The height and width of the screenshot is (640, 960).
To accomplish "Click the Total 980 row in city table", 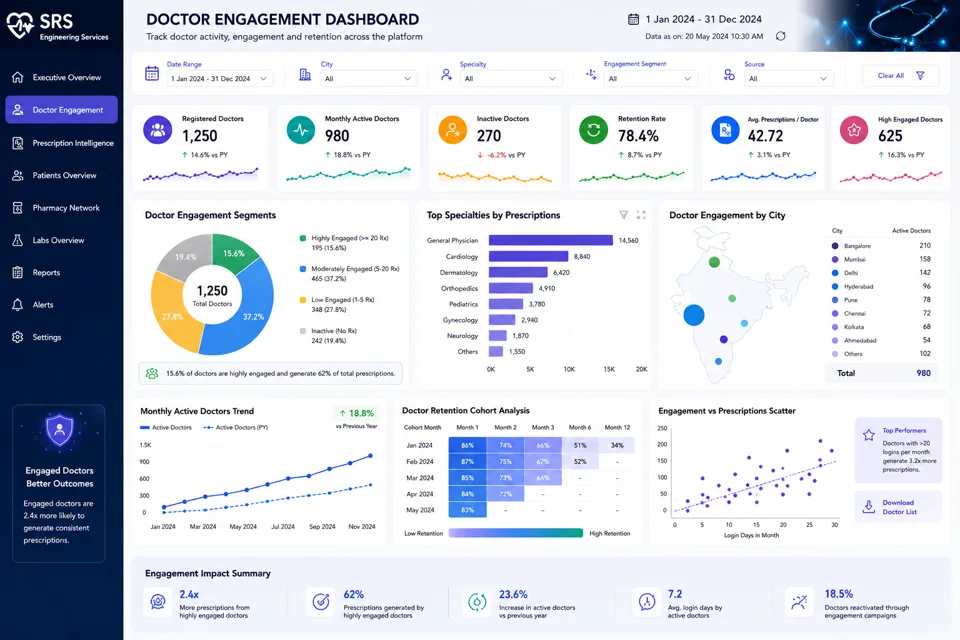I will click(882, 373).
